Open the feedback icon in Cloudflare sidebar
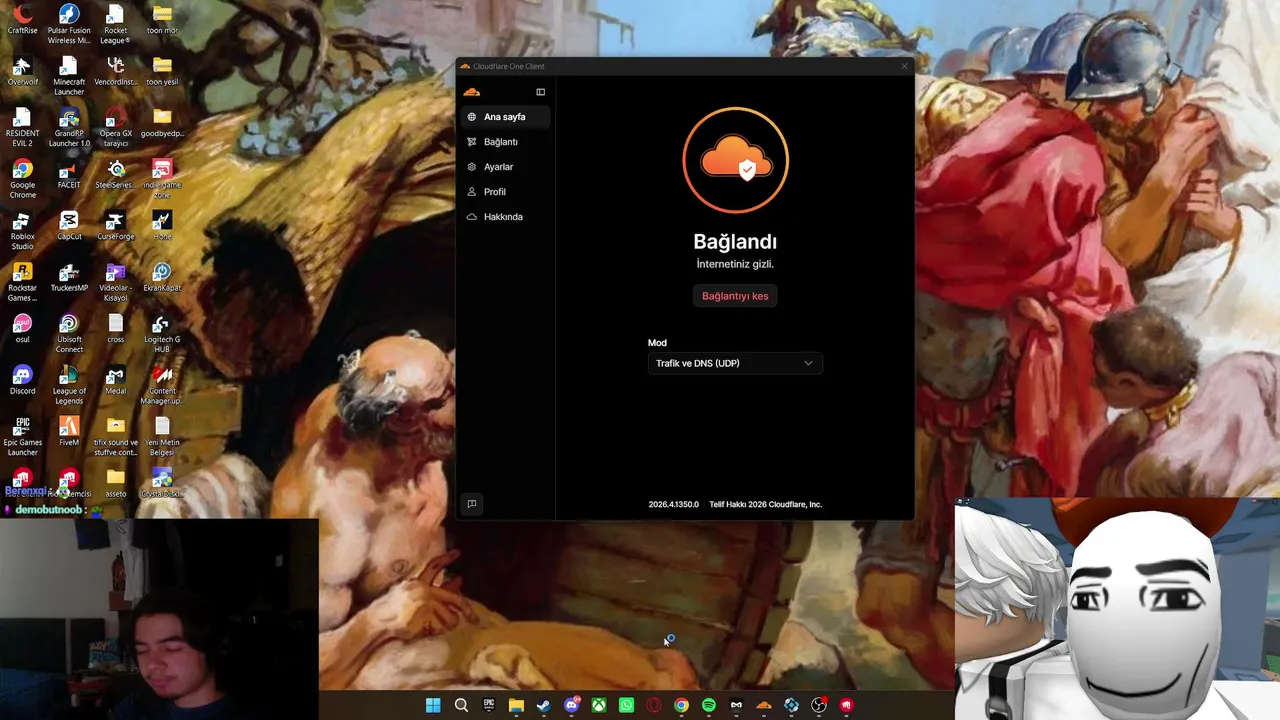 (x=472, y=504)
